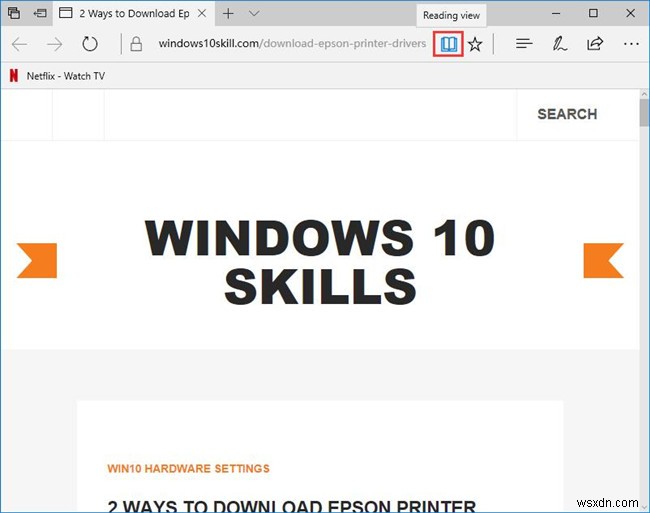Click the Windows 10 Skills site title
This screenshot has width=650, height=513.
click(x=320, y=261)
